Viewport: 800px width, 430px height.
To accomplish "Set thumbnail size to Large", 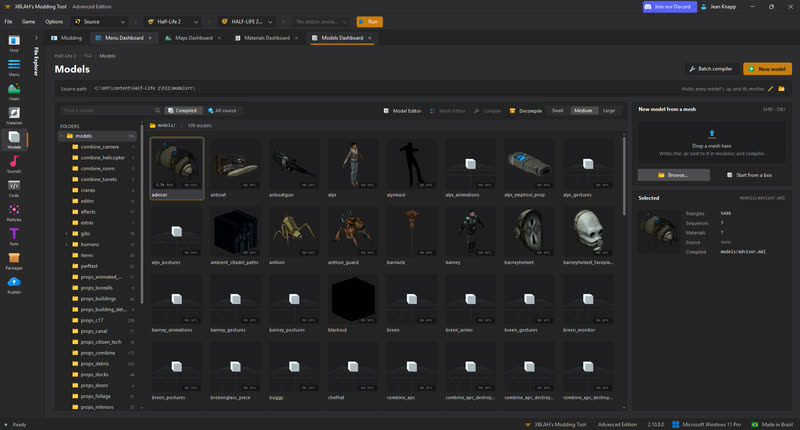I will [x=609, y=111].
